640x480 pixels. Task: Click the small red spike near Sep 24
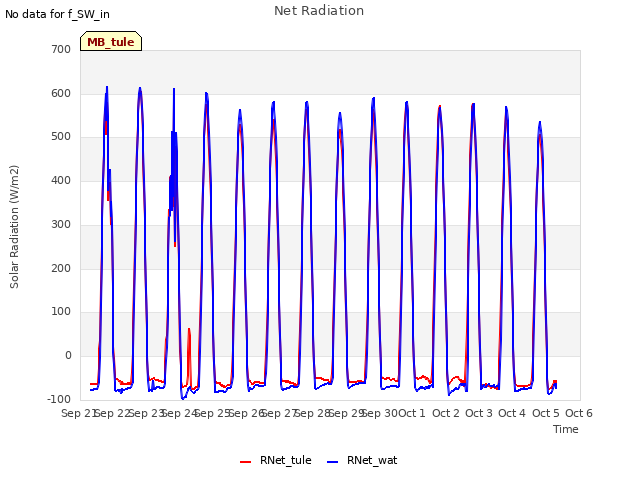click(189, 355)
